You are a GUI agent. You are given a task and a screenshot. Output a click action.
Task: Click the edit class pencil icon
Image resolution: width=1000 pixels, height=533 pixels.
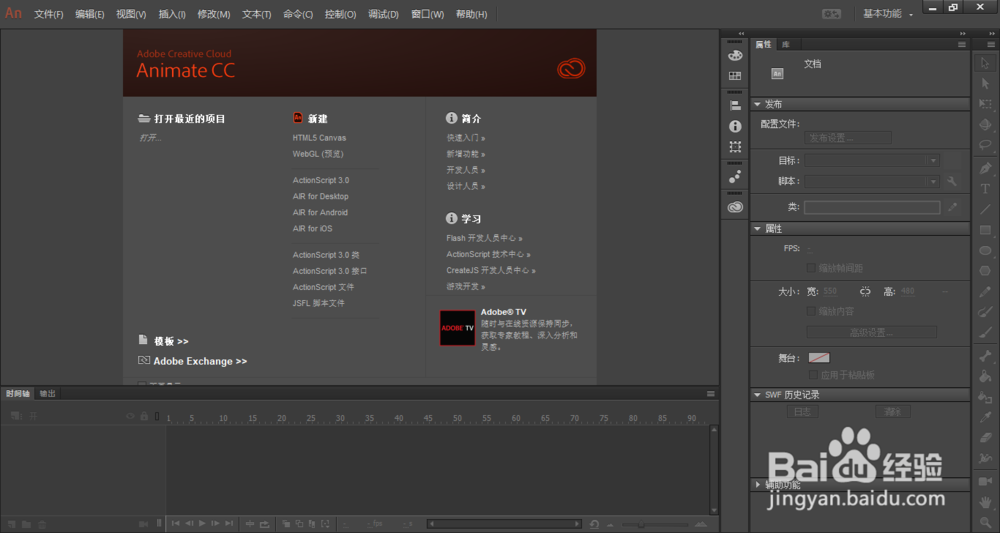952,207
